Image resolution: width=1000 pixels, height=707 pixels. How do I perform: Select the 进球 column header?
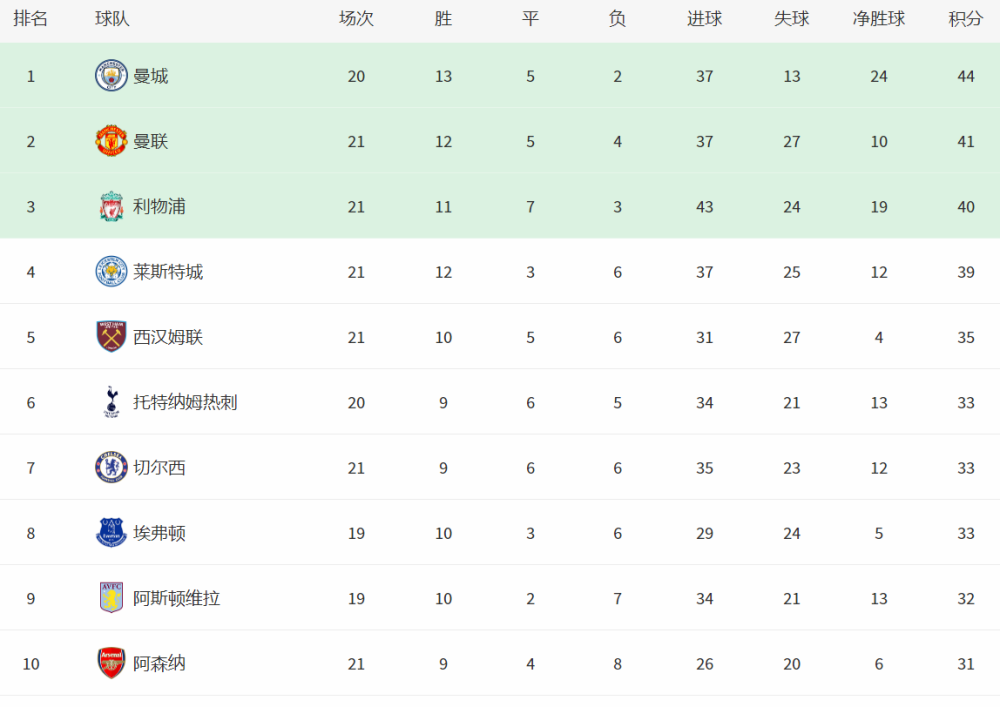click(x=705, y=19)
